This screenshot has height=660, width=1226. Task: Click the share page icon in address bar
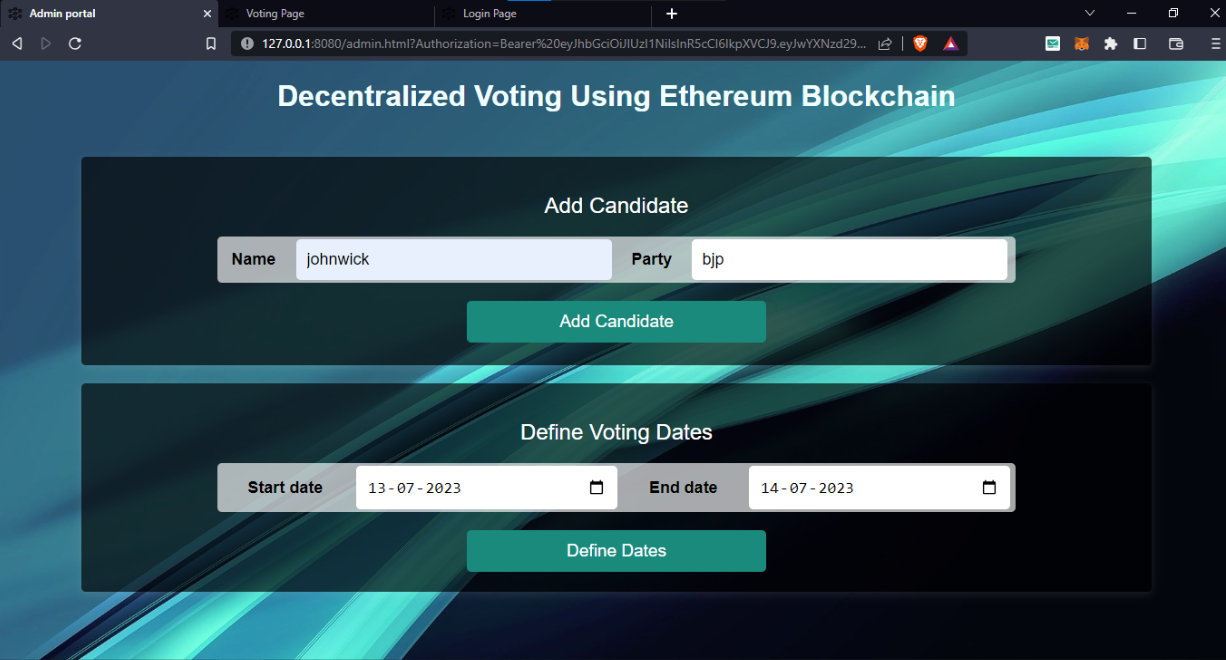pos(885,44)
